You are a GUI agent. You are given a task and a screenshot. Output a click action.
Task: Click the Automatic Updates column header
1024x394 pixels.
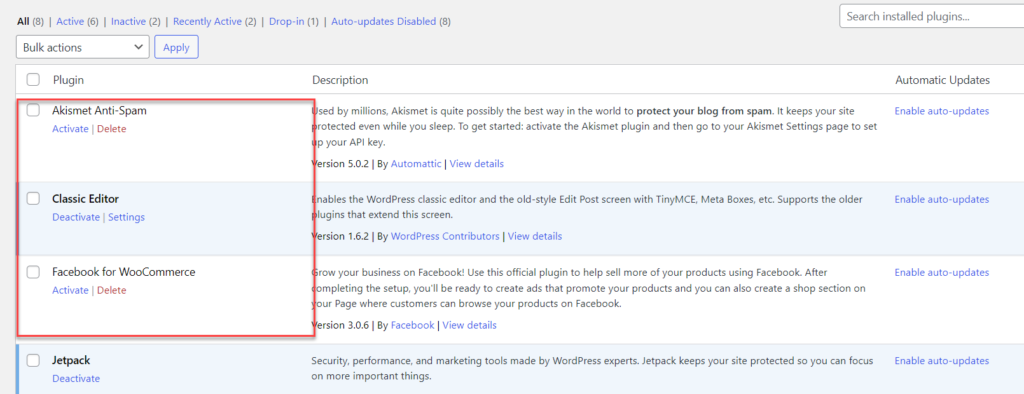click(942, 80)
